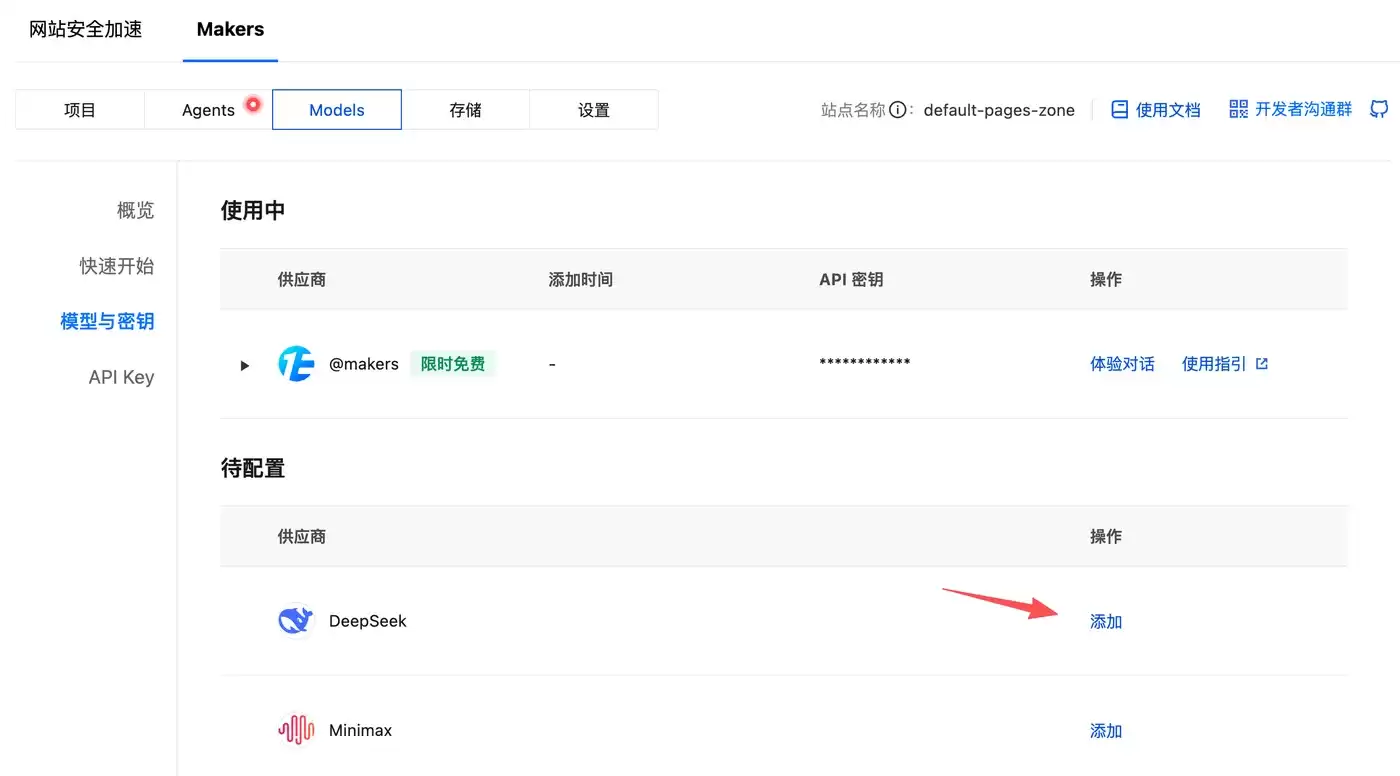Click the DeepSeek whale logo
Image resolution: width=1400 pixels, height=776 pixels.
[296, 621]
